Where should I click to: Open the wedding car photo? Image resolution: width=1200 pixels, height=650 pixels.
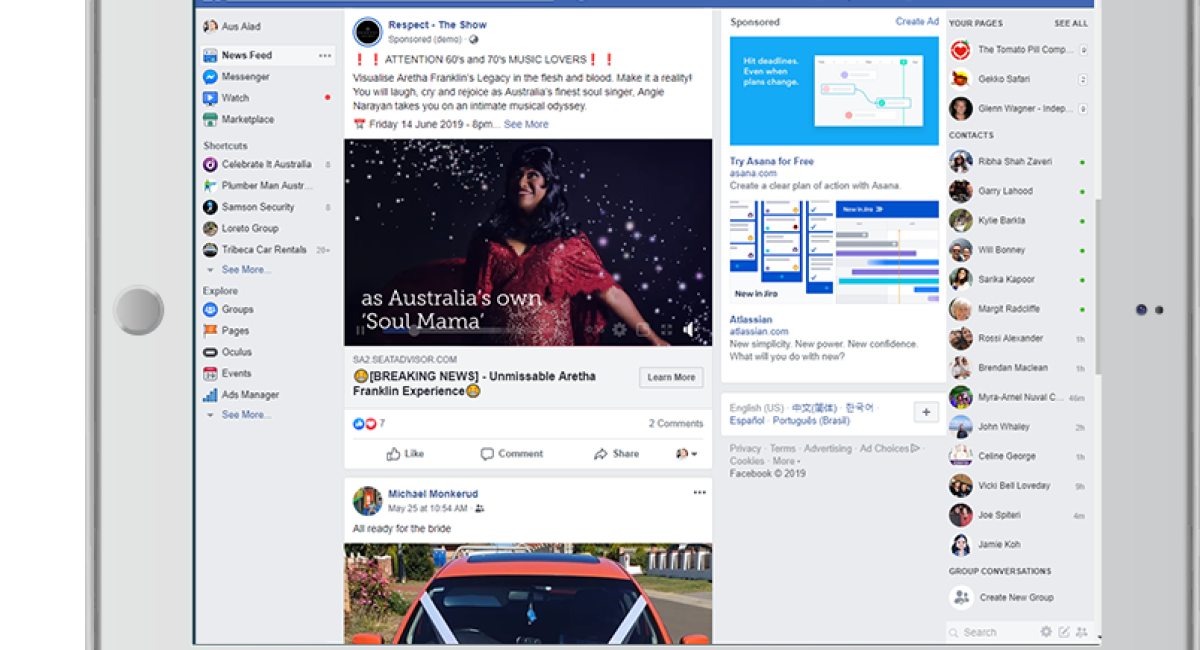[x=528, y=594]
